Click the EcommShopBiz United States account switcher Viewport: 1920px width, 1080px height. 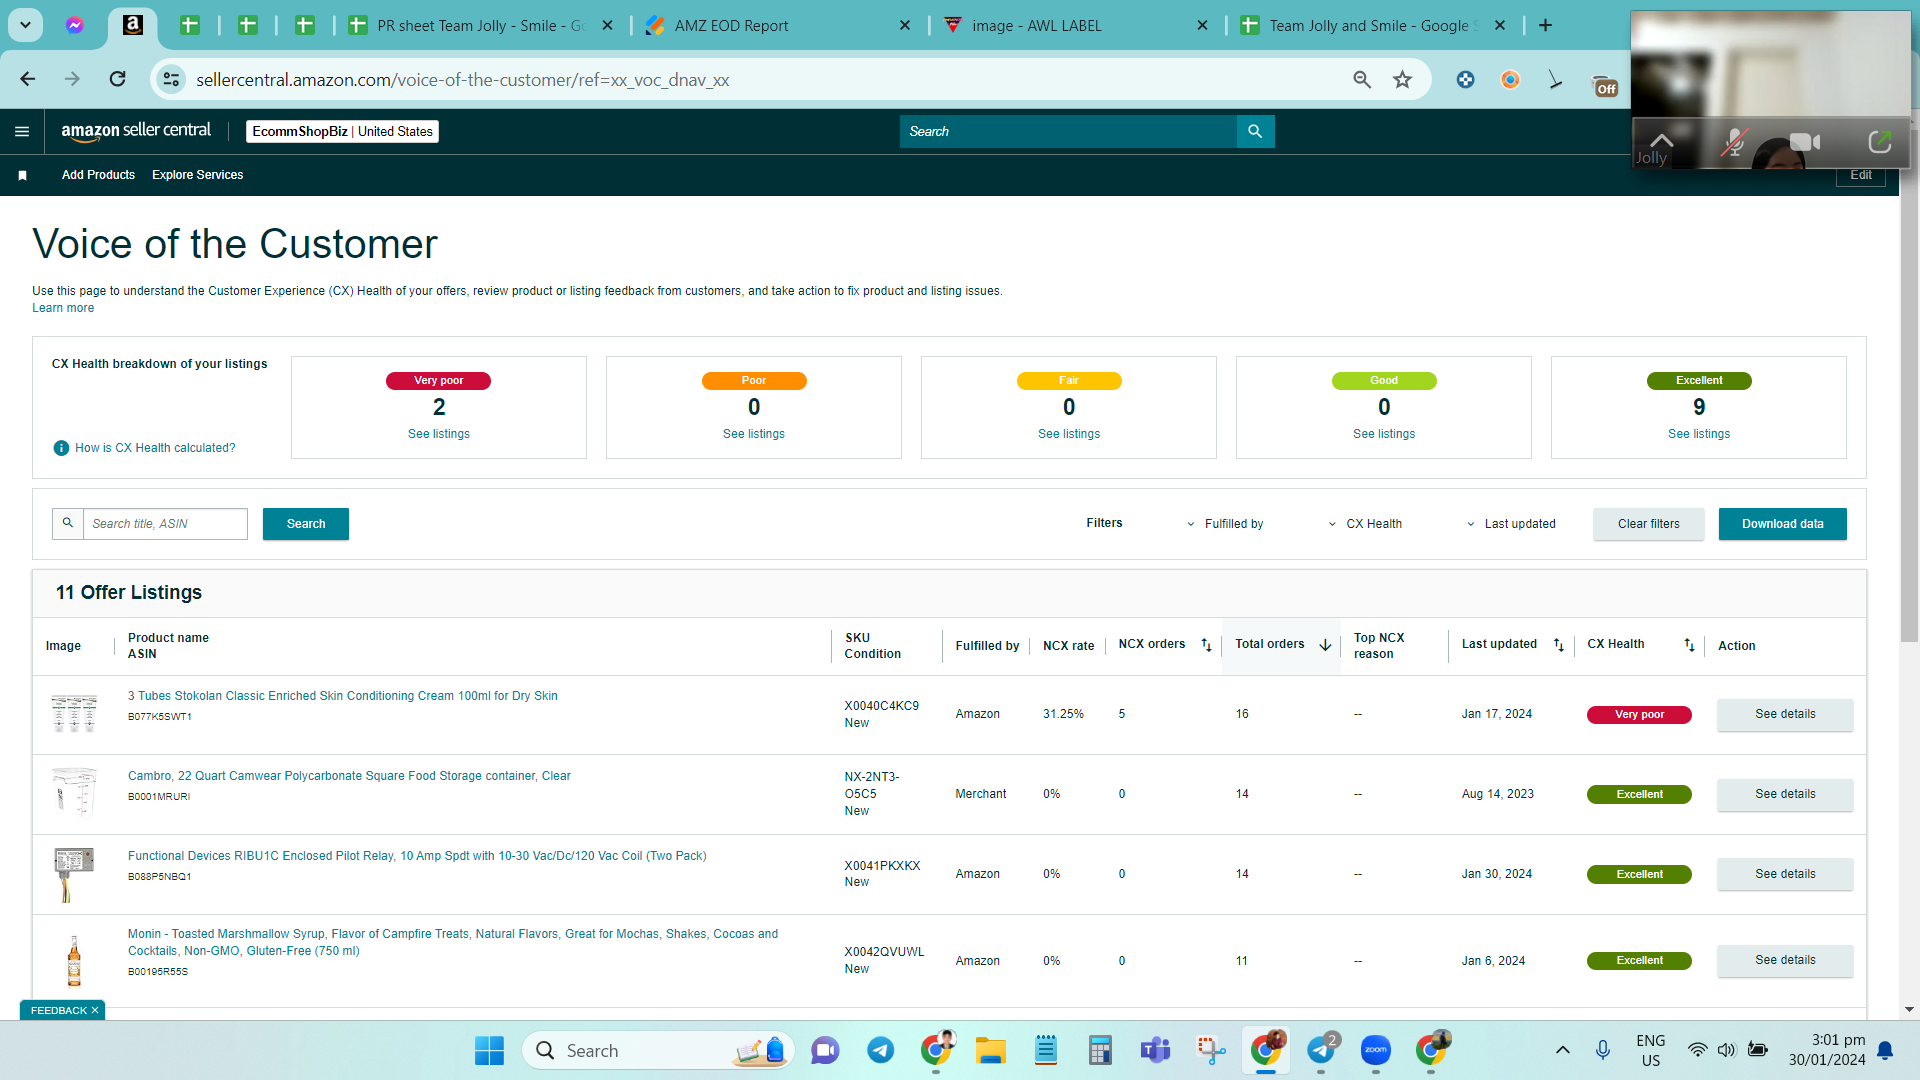tap(342, 131)
